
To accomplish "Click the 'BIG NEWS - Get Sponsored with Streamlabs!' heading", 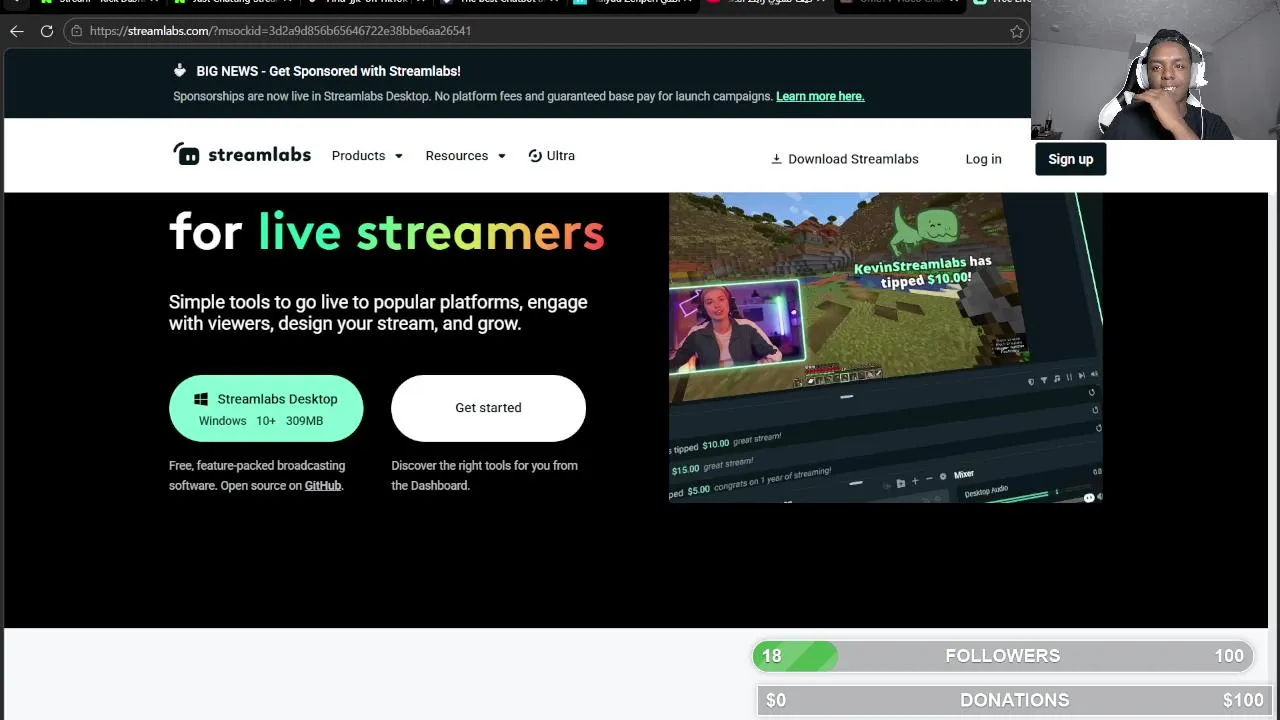I will pos(328,71).
